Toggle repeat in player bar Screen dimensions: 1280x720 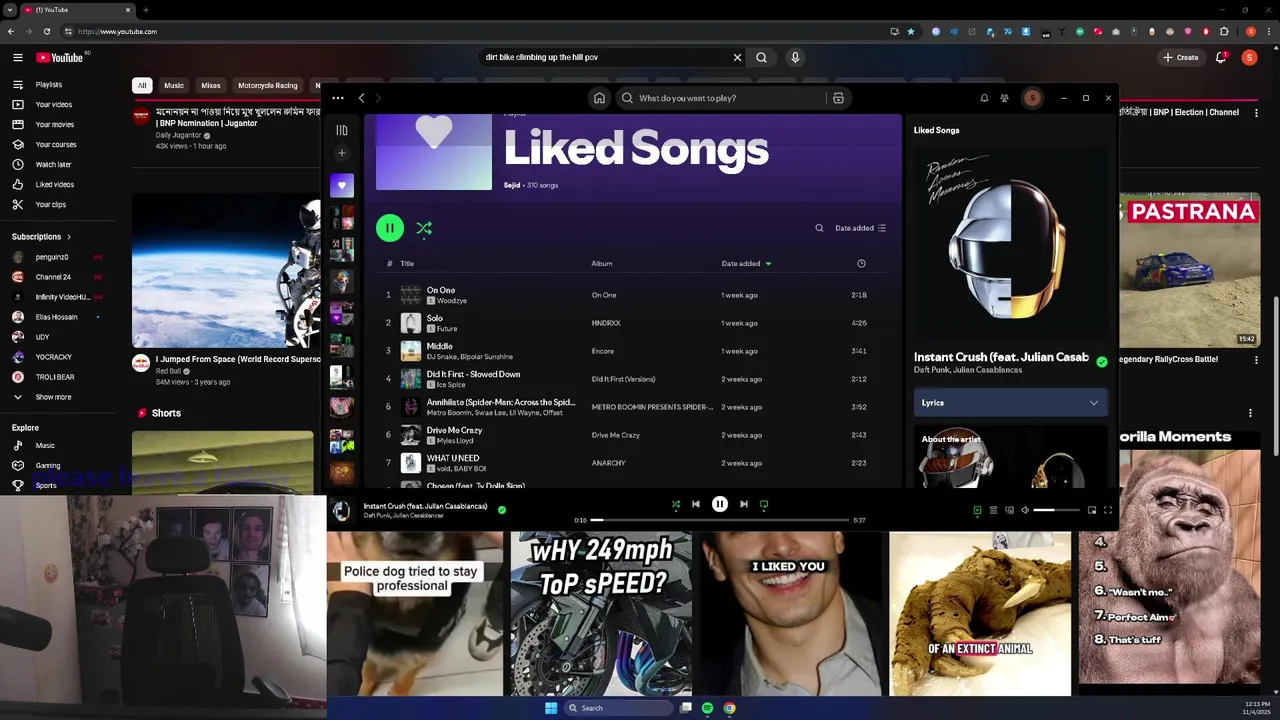coord(764,505)
